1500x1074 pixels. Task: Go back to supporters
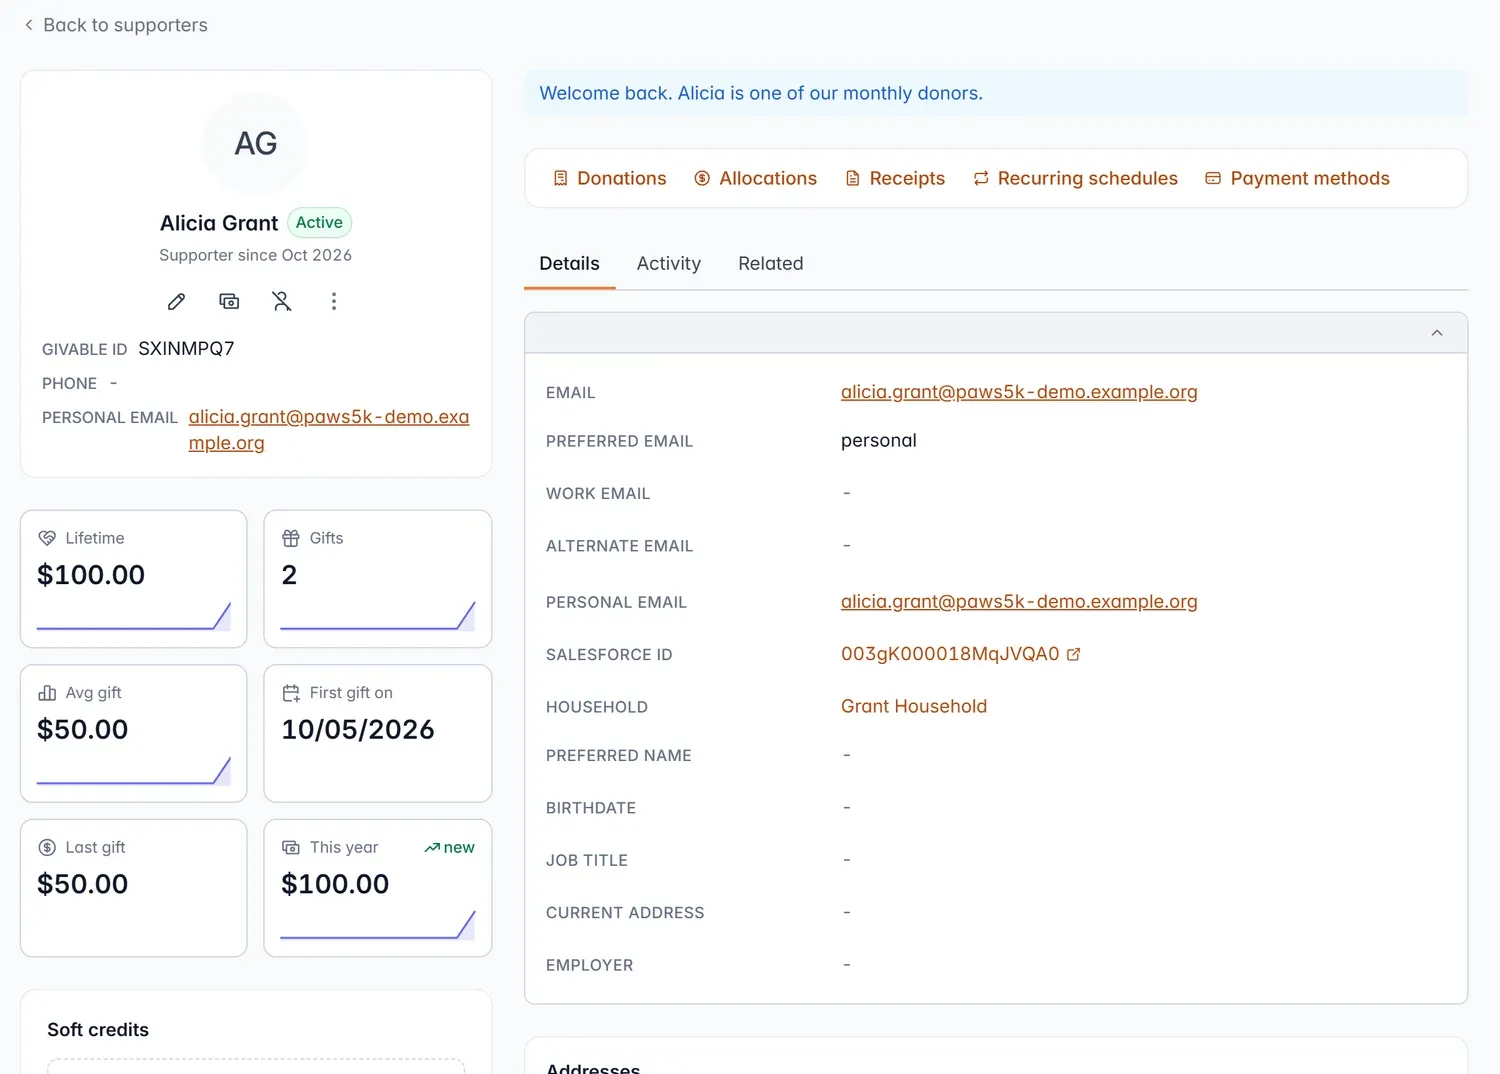tap(116, 25)
